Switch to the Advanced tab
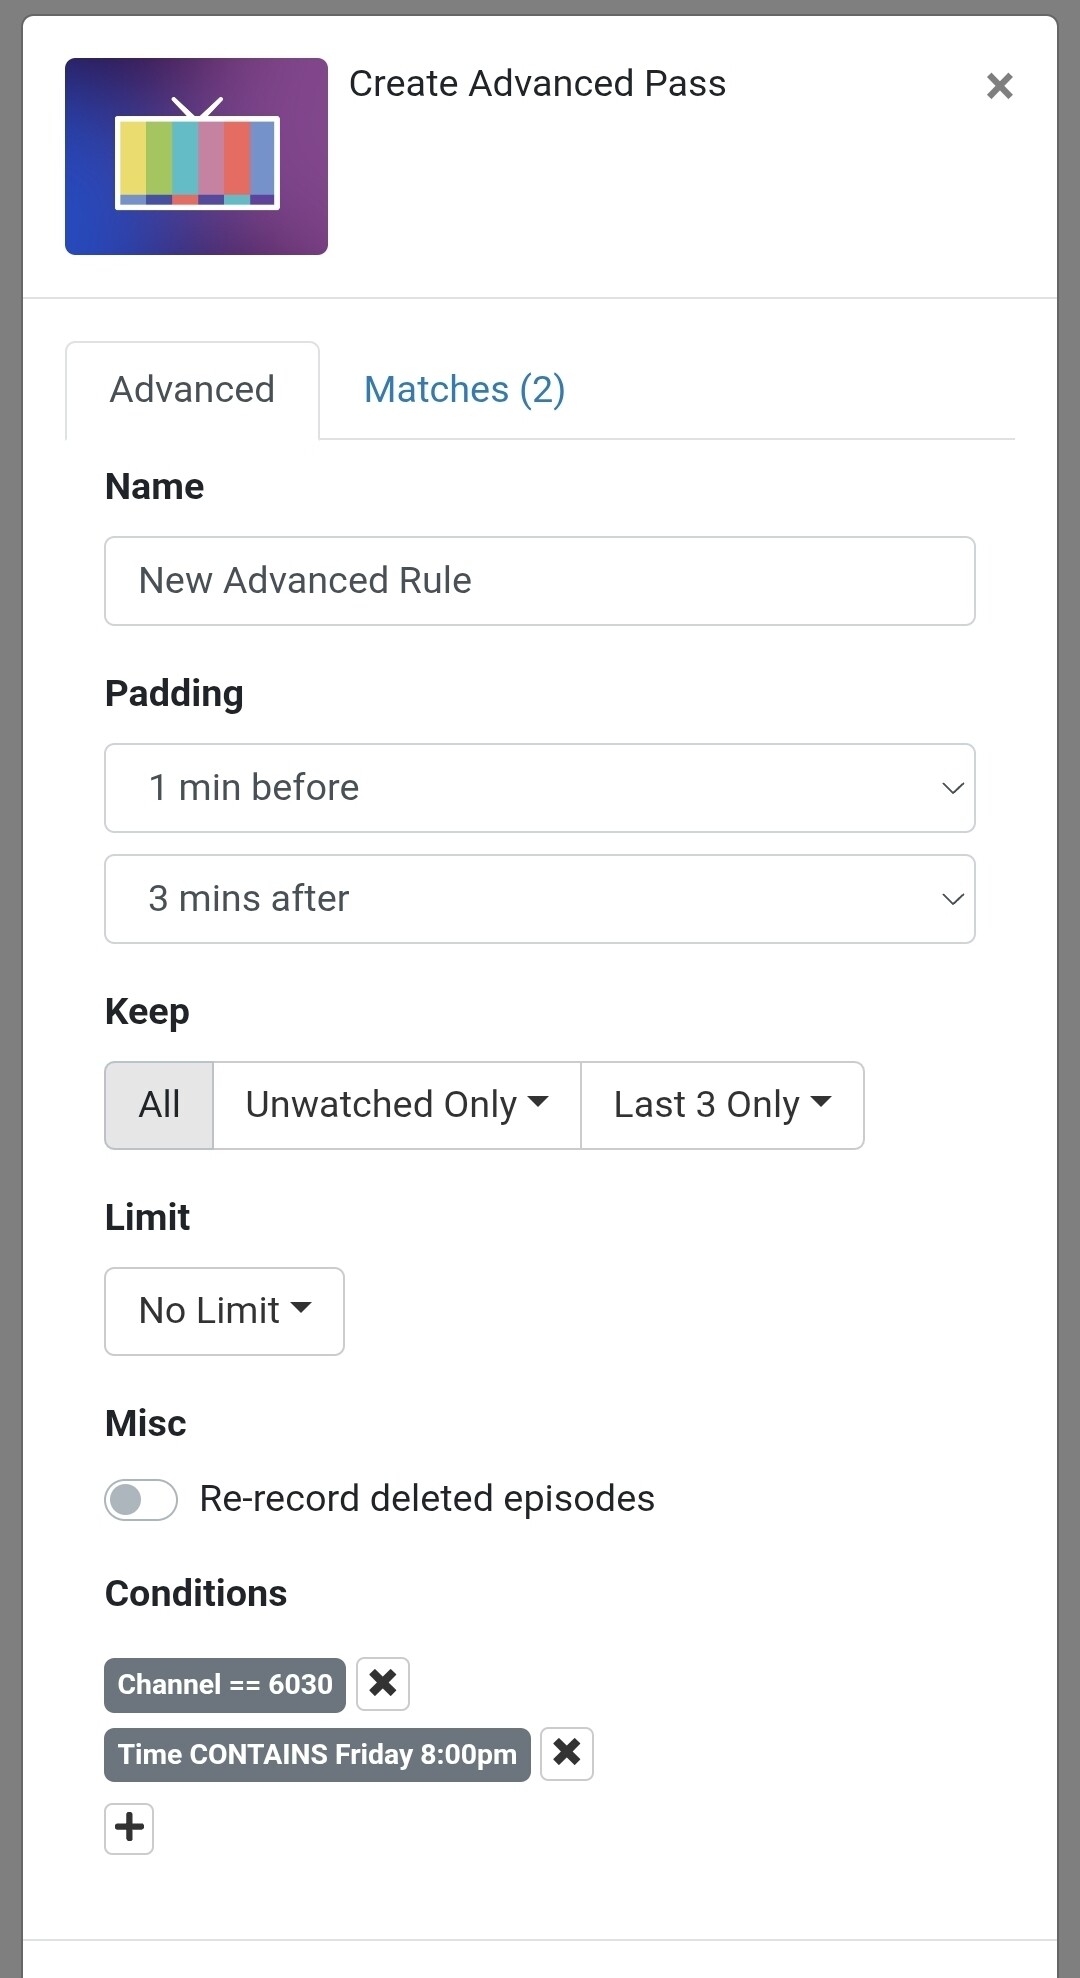This screenshot has width=1080, height=1978. [x=192, y=390]
